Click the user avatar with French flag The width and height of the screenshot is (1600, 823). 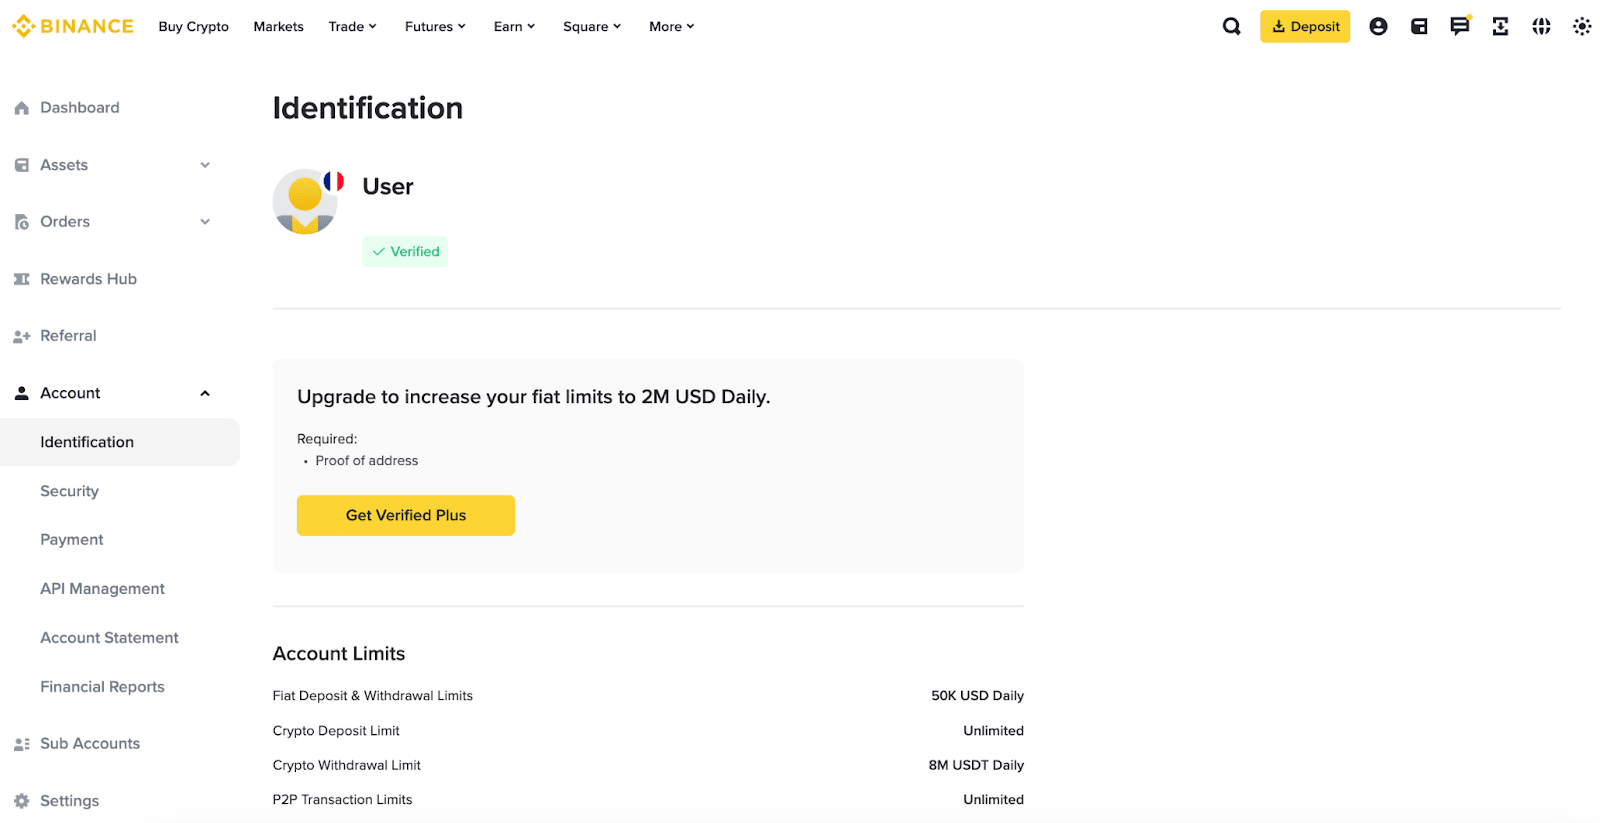click(x=305, y=202)
